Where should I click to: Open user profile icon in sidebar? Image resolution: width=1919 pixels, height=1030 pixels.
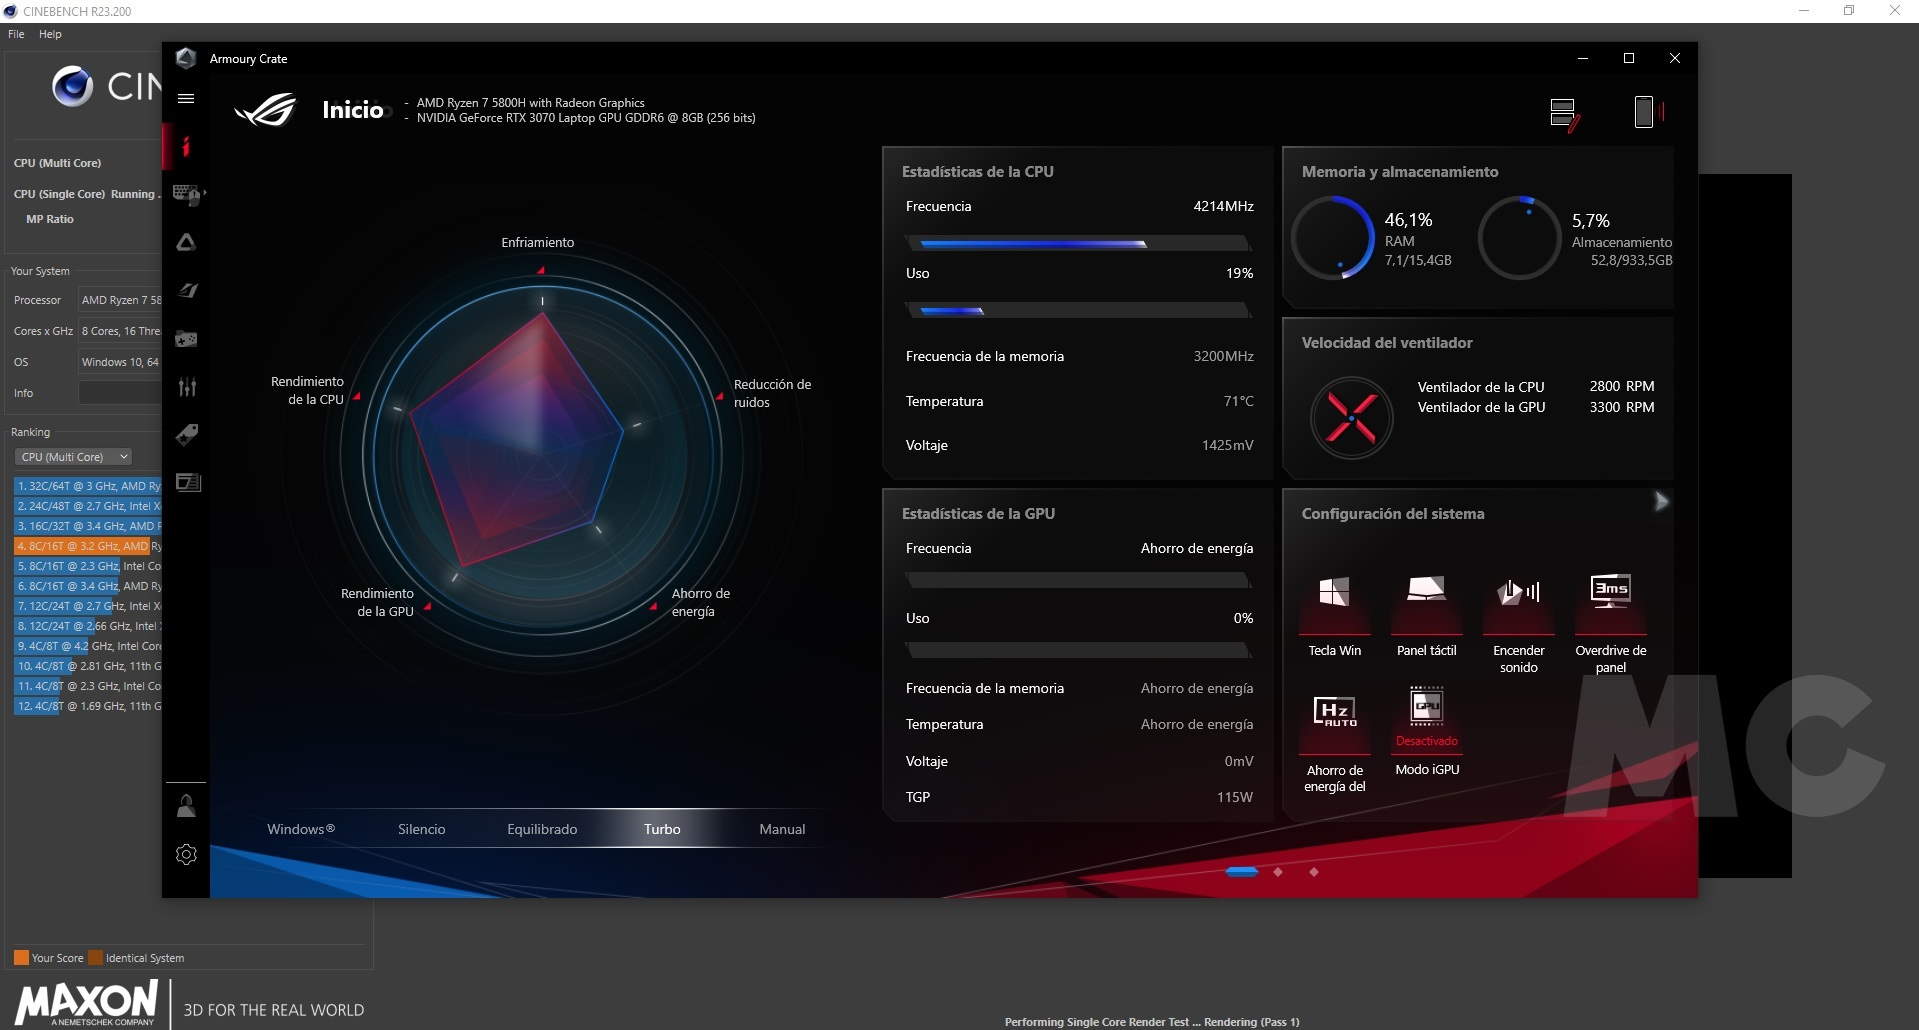[x=186, y=806]
